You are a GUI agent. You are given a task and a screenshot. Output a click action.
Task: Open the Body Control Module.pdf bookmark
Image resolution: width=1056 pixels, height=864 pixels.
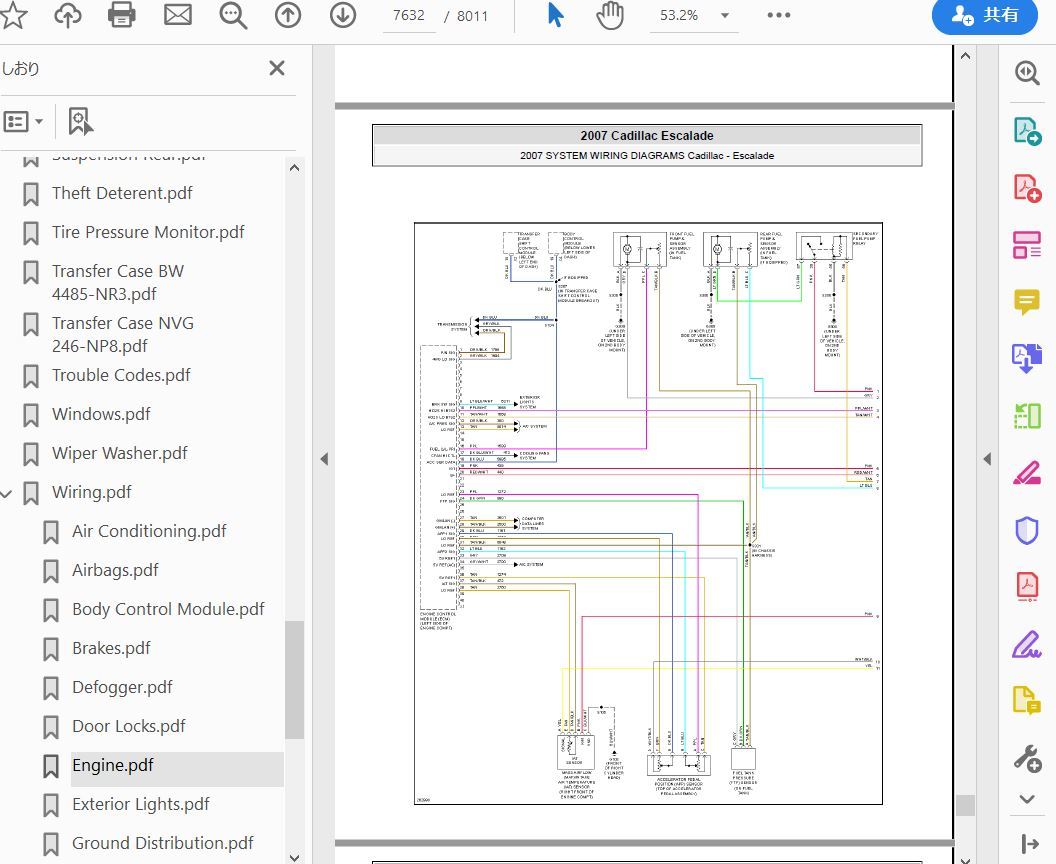pyautogui.click(x=168, y=609)
